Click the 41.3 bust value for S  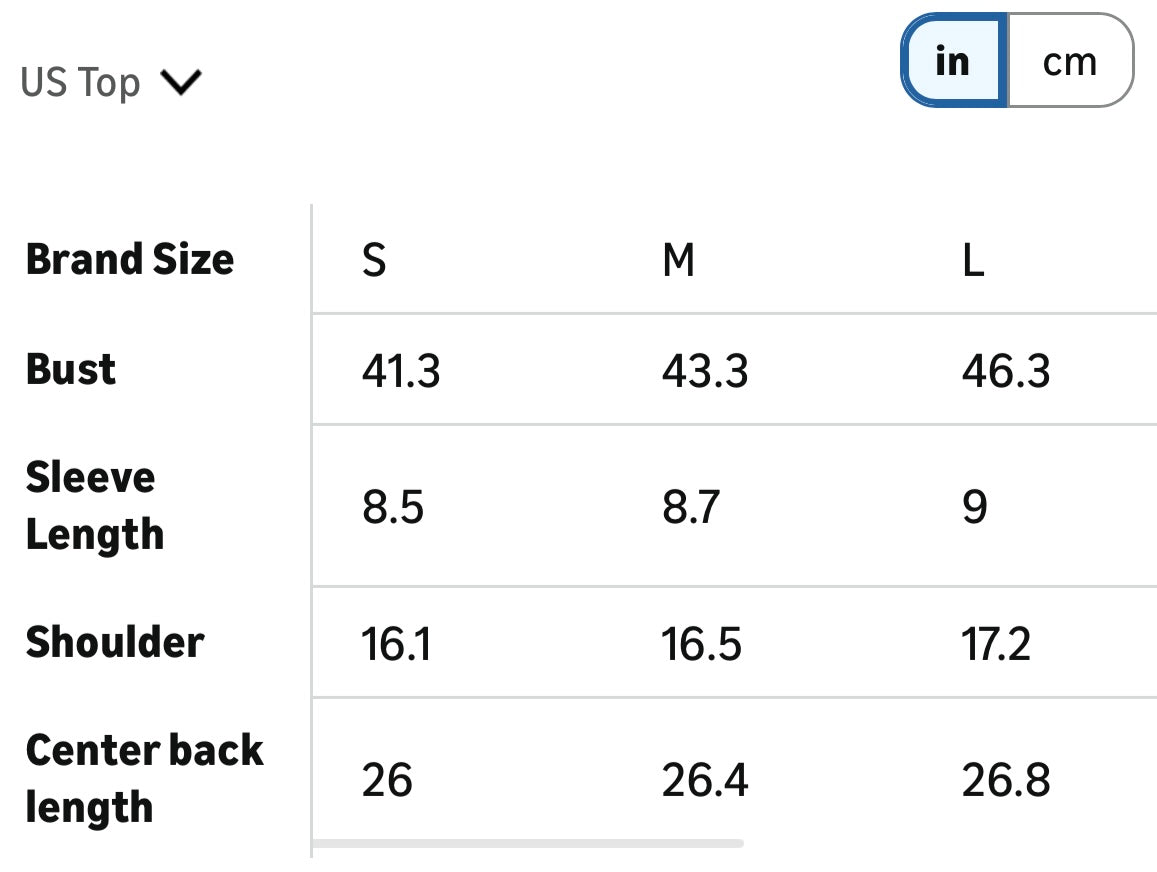coord(401,372)
